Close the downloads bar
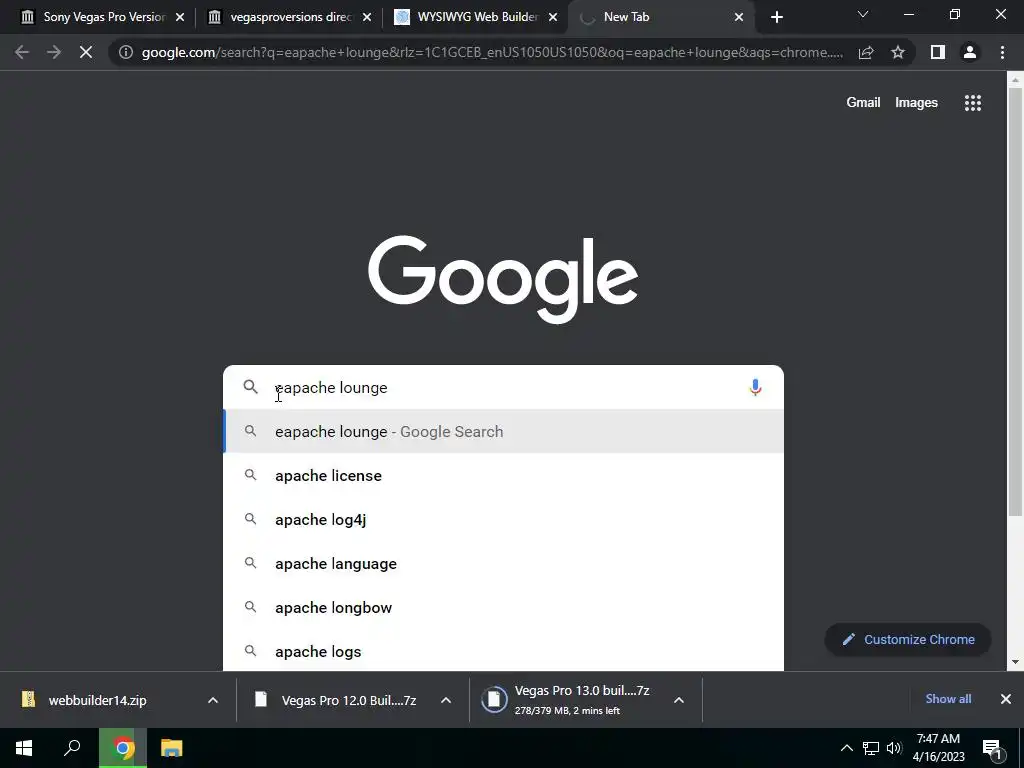Viewport: 1024px width, 768px height. [x=1006, y=699]
